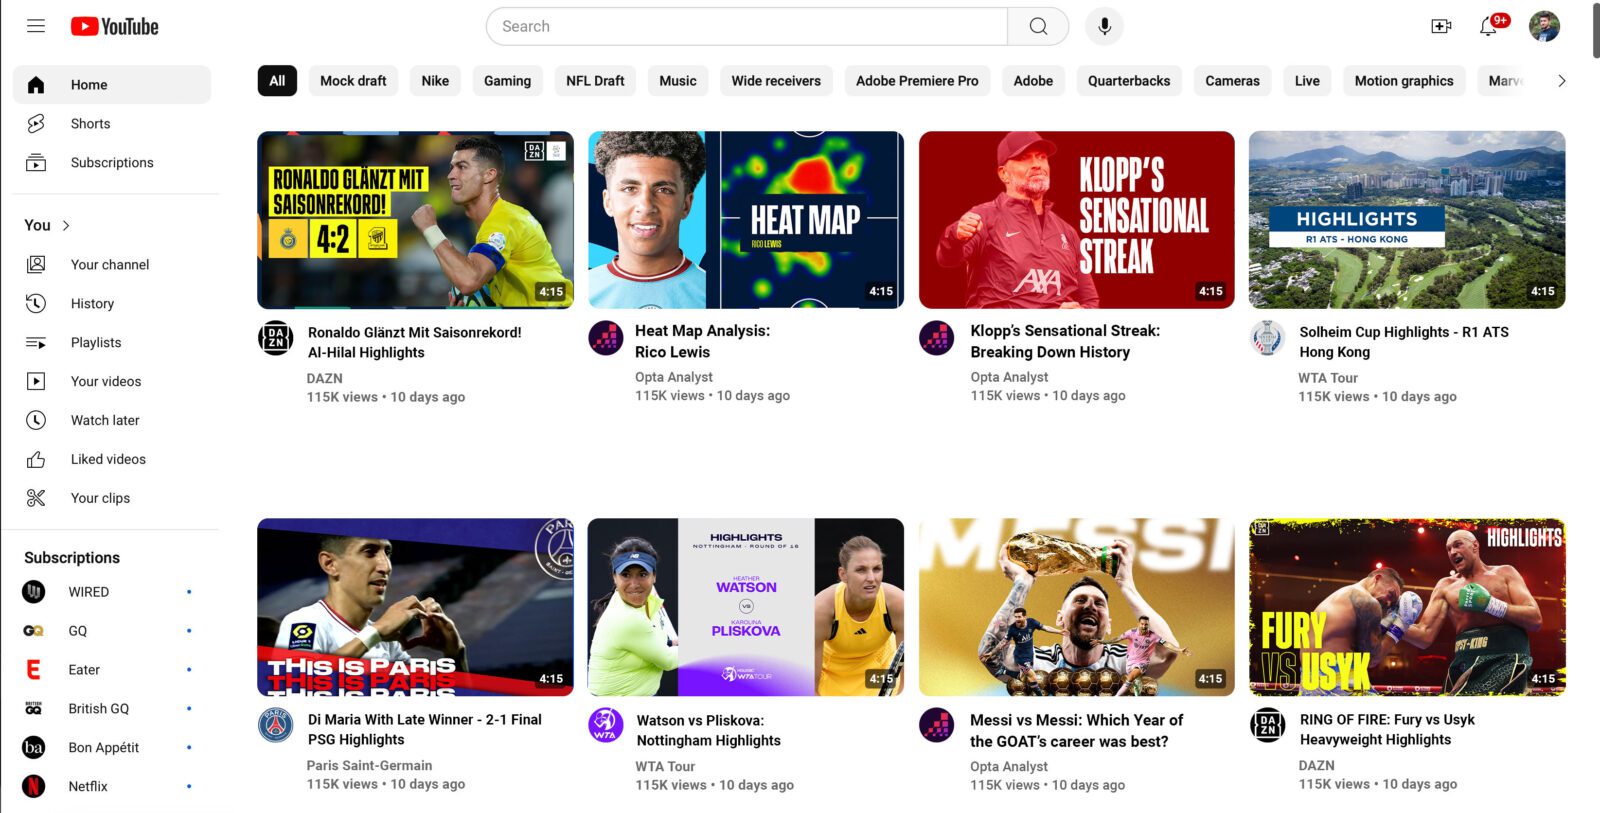Click the Netflix channel icon
Screen dimensions: 1600x813
pos(34,787)
